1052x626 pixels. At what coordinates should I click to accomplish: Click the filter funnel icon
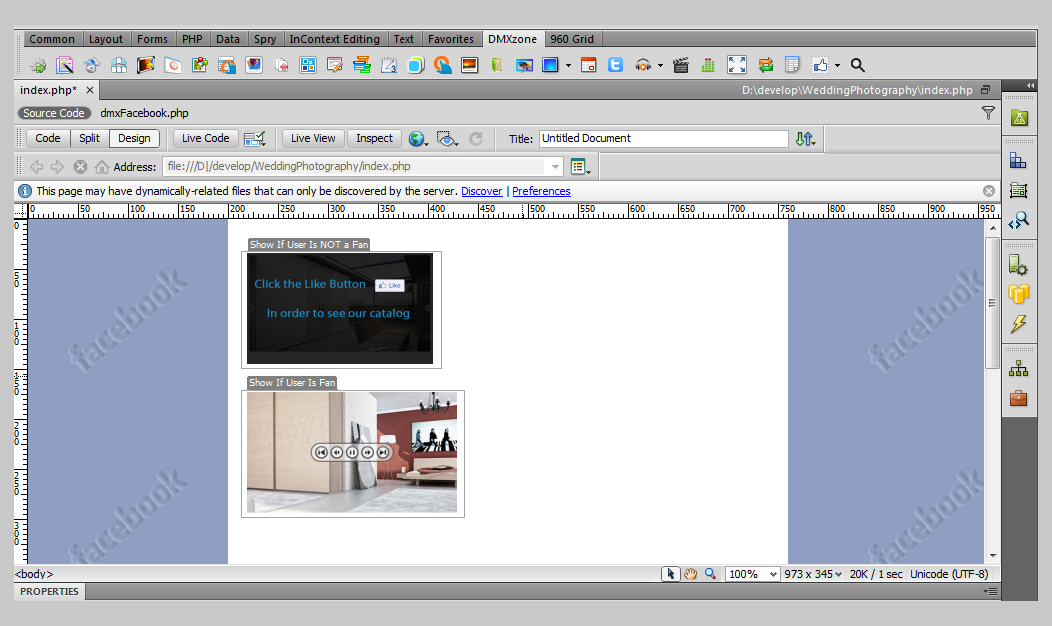click(x=988, y=113)
